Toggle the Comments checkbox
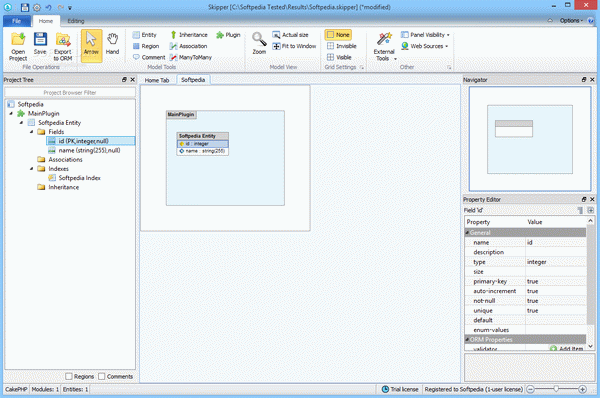600x398 pixels. [102, 377]
